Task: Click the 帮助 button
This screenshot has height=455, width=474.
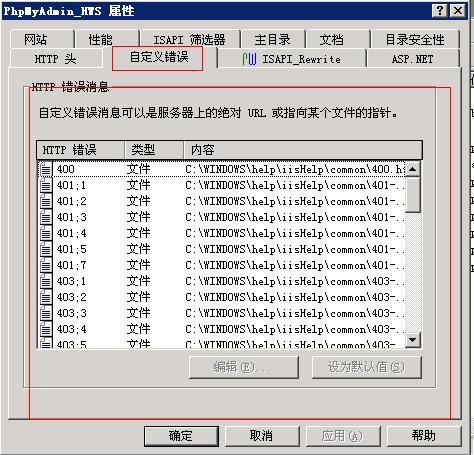Action: pos(424,436)
